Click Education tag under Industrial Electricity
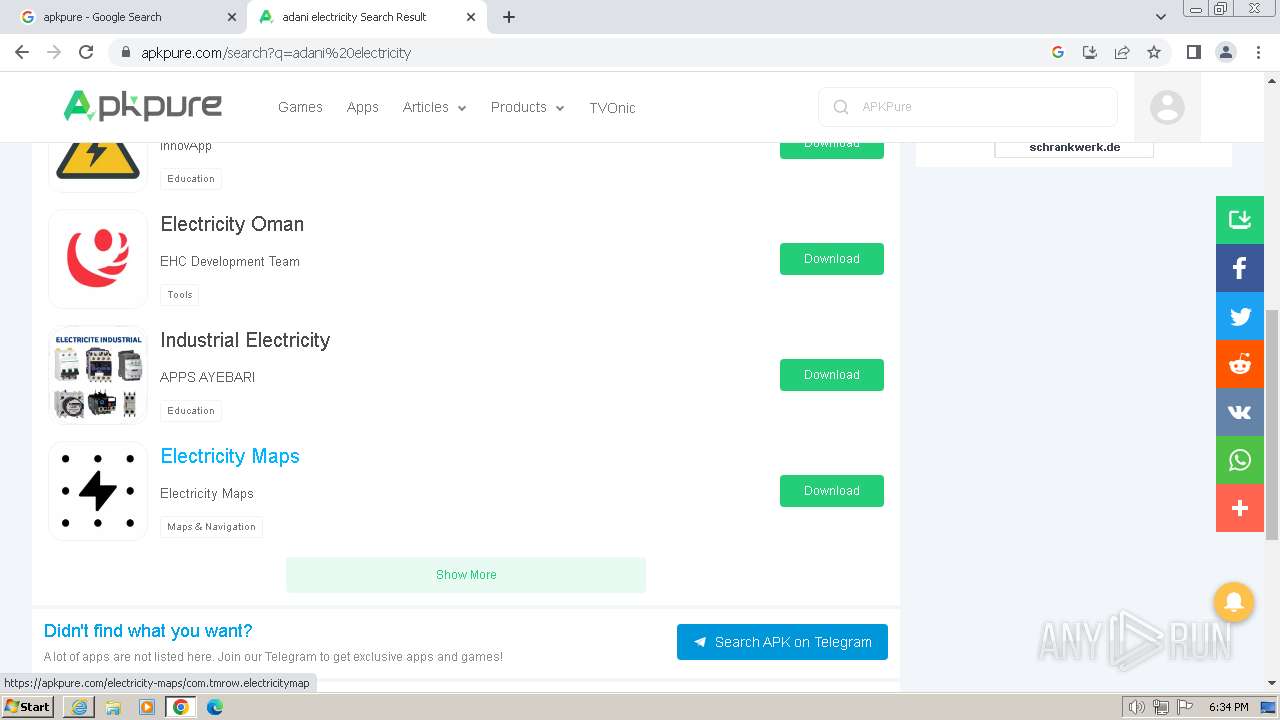This screenshot has height=720, width=1280. coord(191,411)
